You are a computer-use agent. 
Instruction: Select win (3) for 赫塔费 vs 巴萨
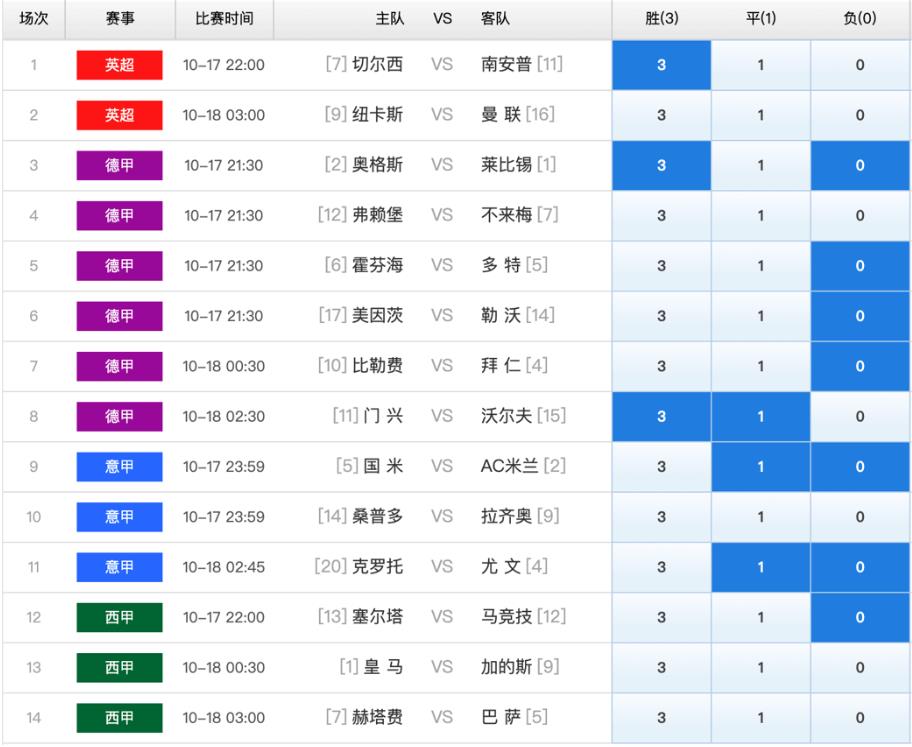click(x=661, y=718)
